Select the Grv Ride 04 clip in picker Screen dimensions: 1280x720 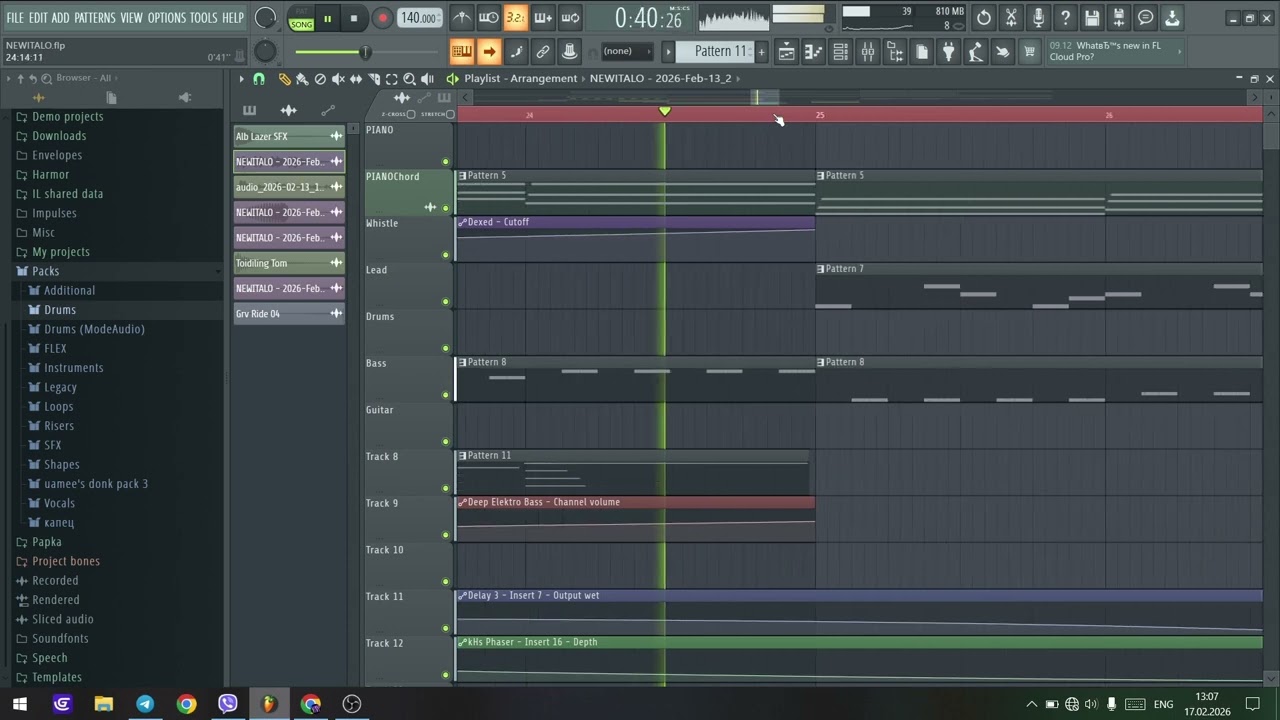(289, 314)
